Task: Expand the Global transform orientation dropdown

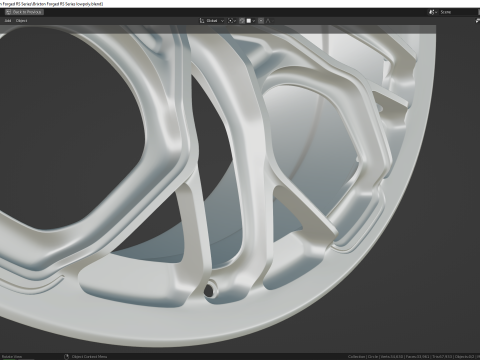Action: point(215,21)
